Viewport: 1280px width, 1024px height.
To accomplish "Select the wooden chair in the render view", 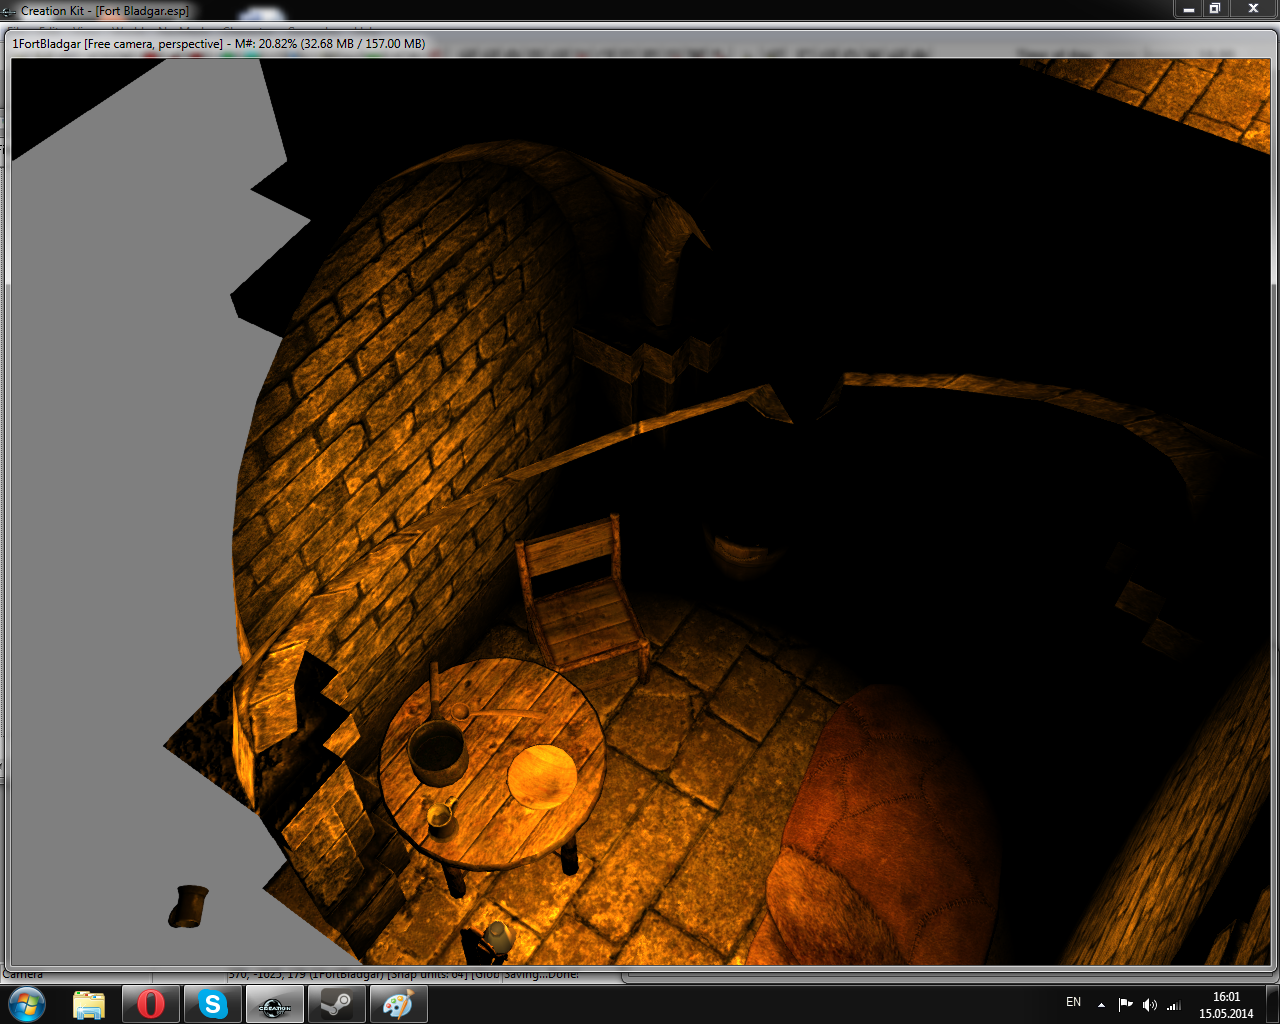I will [x=583, y=598].
